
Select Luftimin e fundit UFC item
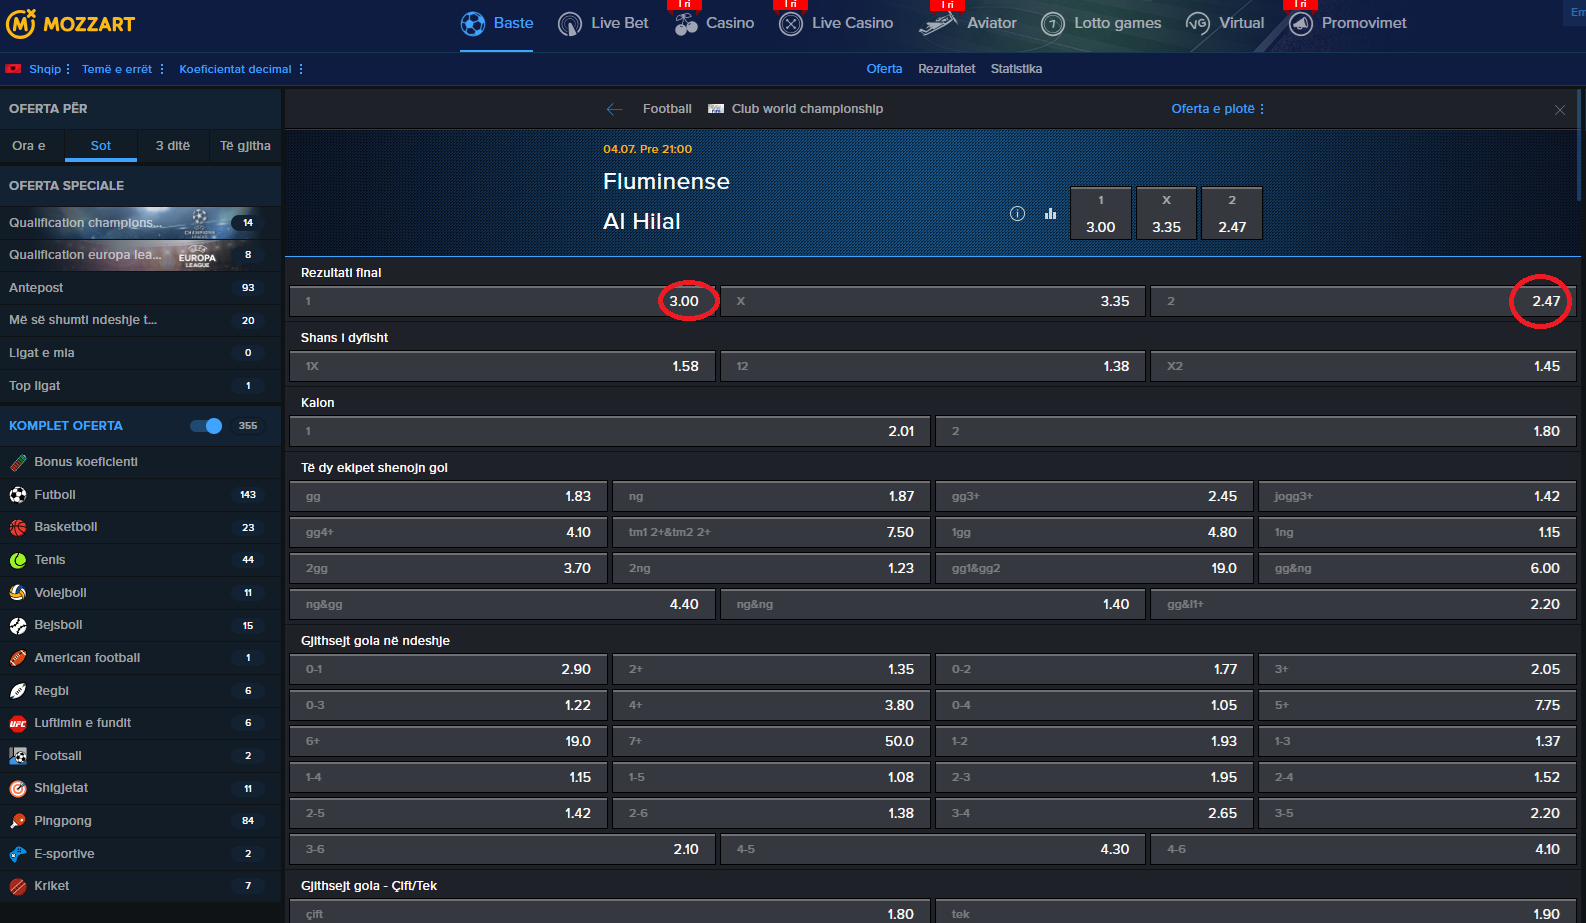click(140, 723)
